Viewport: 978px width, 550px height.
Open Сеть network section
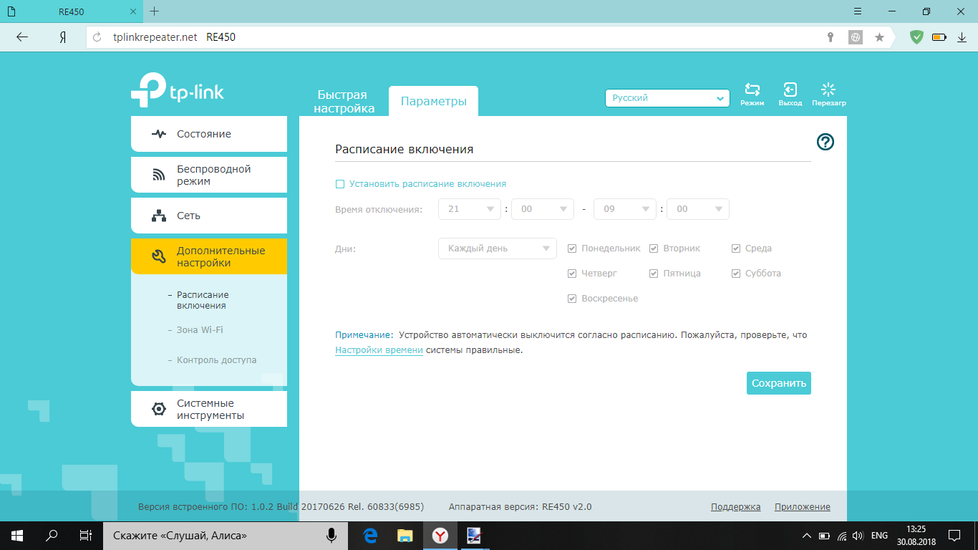coord(209,216)
